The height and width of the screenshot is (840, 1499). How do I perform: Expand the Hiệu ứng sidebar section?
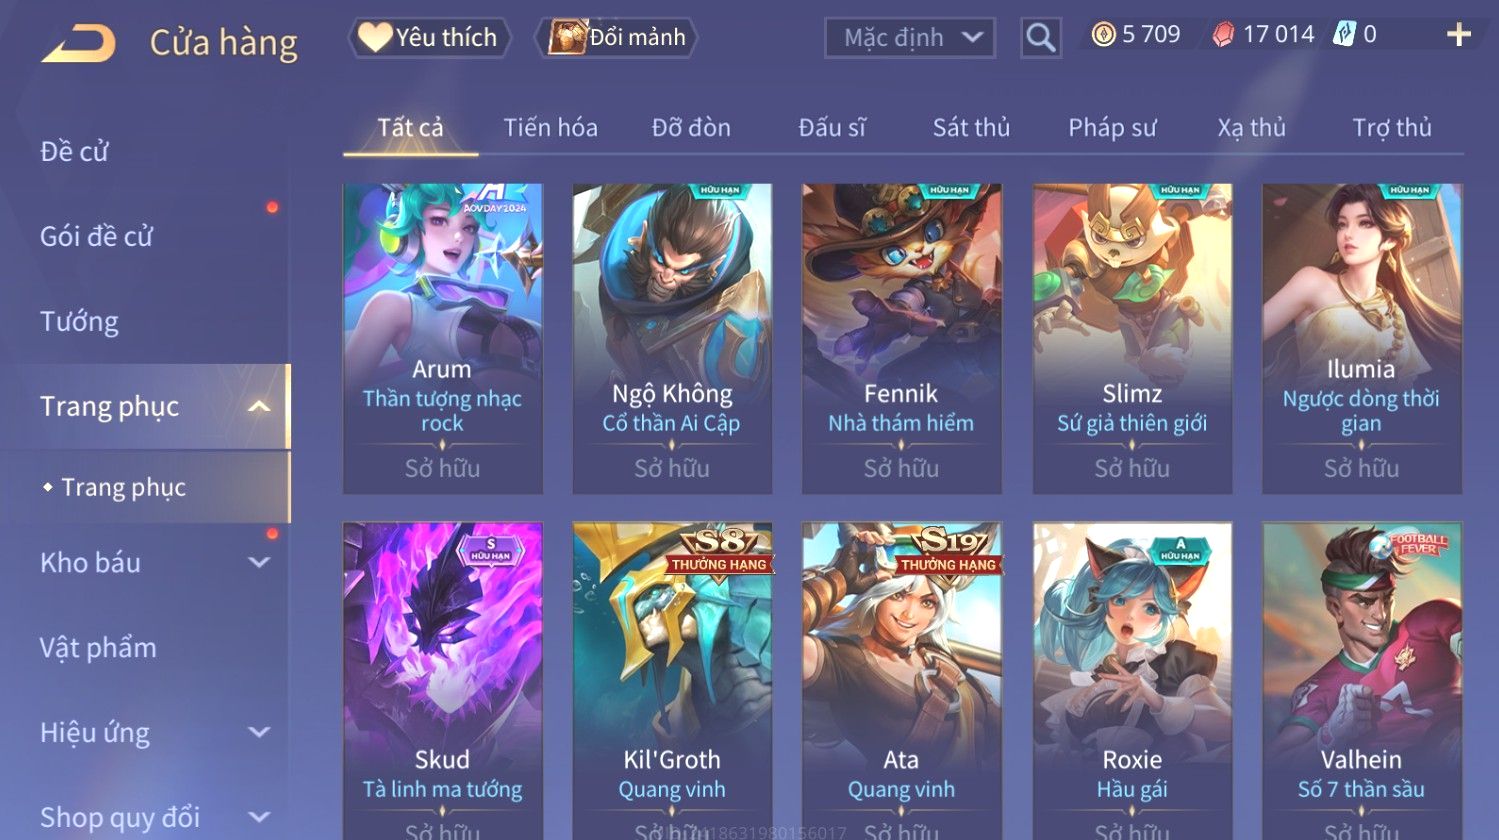point(259,732)
